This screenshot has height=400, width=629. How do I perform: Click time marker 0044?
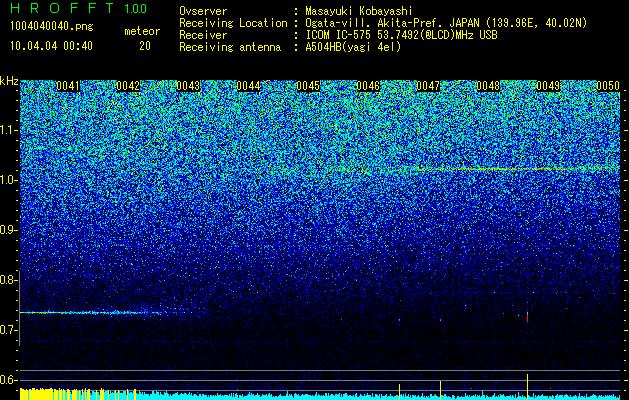(248, 86)
